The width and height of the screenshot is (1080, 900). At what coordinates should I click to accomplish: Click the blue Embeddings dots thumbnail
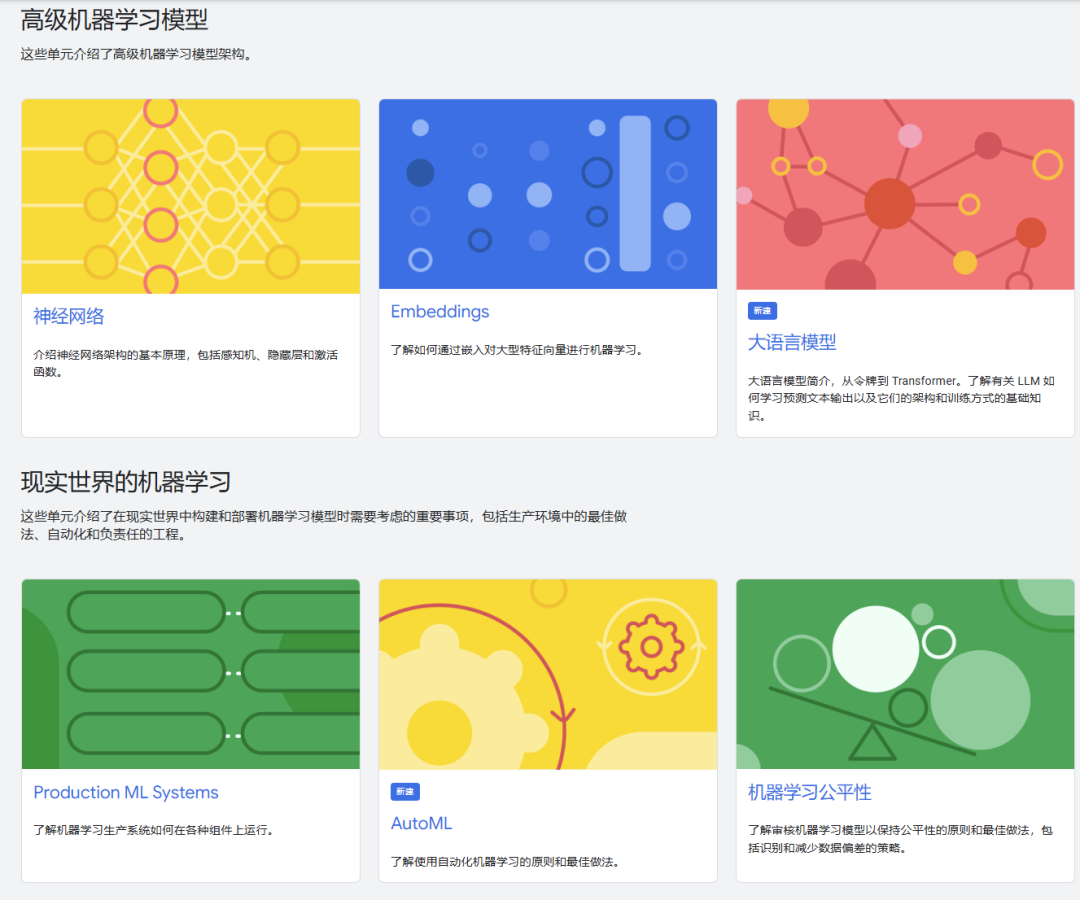[548, 194]
